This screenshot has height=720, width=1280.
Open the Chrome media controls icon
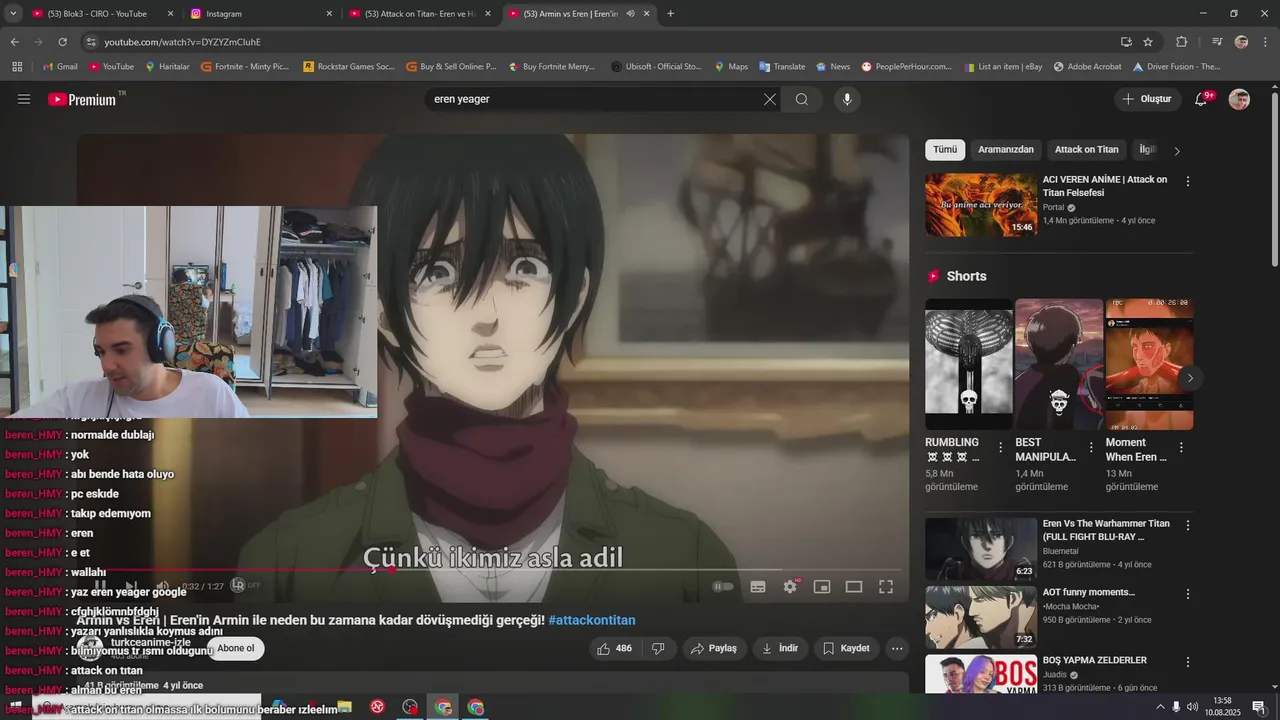pos(1217,42)
